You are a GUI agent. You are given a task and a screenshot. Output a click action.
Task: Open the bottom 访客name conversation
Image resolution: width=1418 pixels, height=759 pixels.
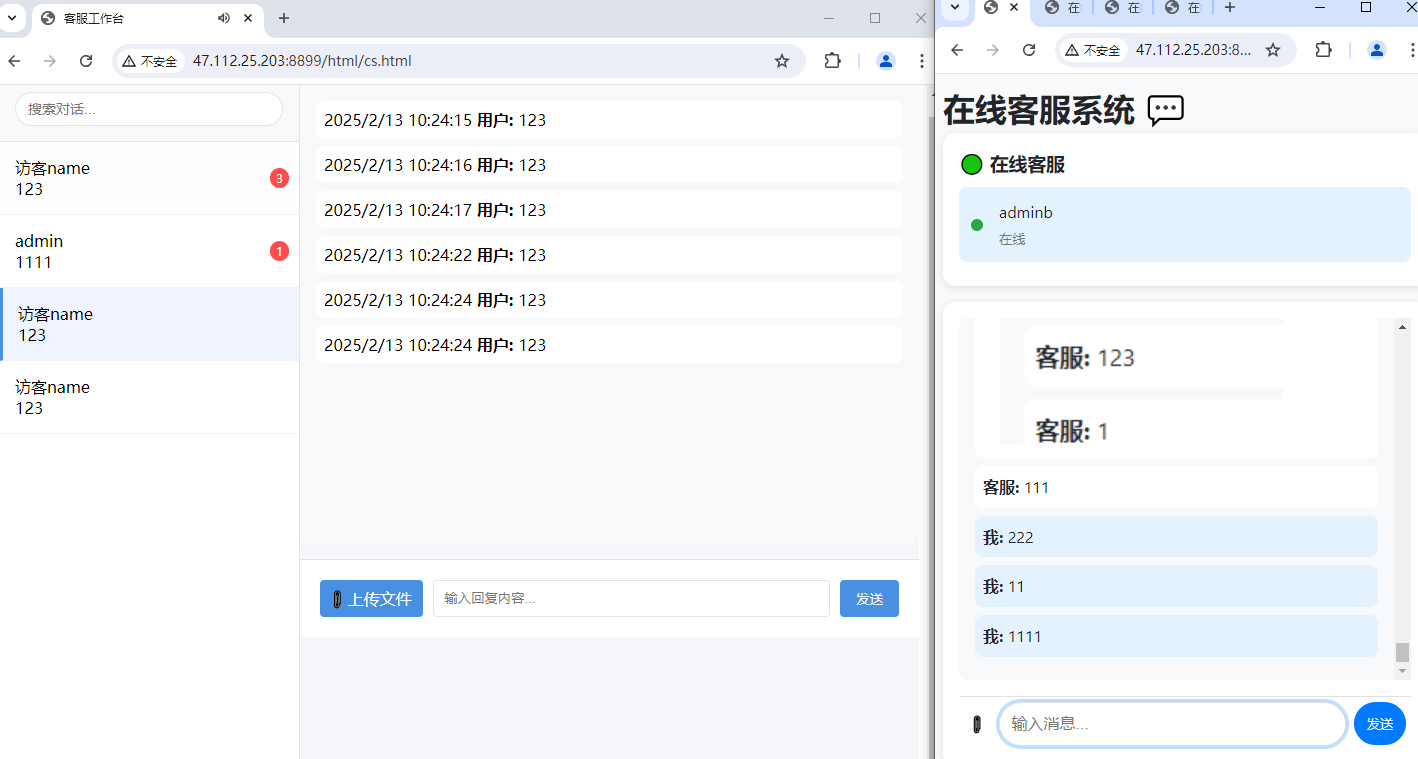point(149,397)
